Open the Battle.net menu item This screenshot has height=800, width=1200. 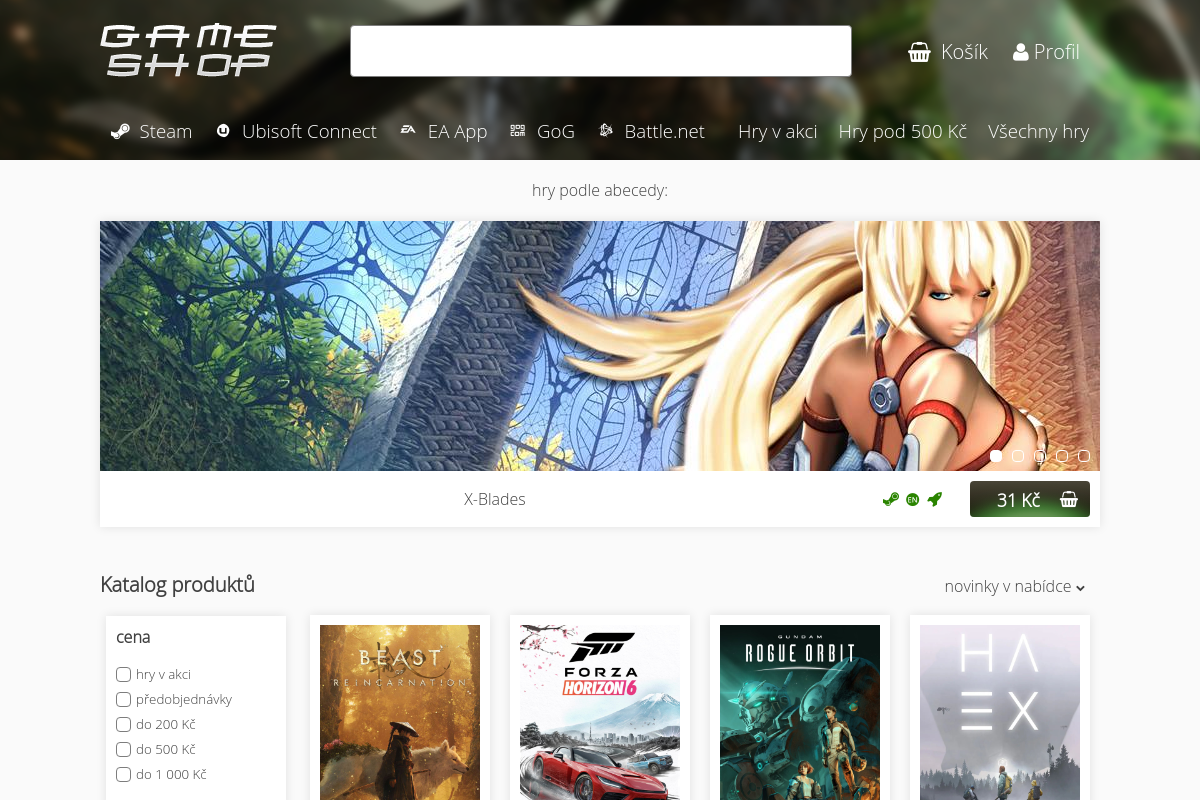coord(651,131)
